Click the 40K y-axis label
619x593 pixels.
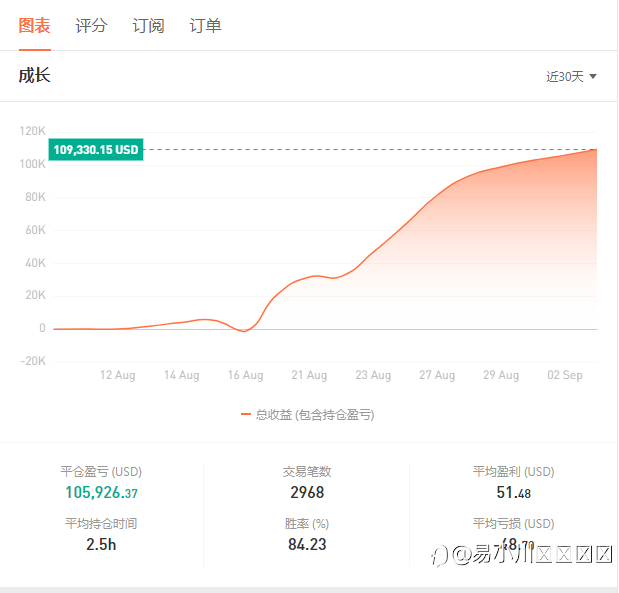(x=36, y=263)
